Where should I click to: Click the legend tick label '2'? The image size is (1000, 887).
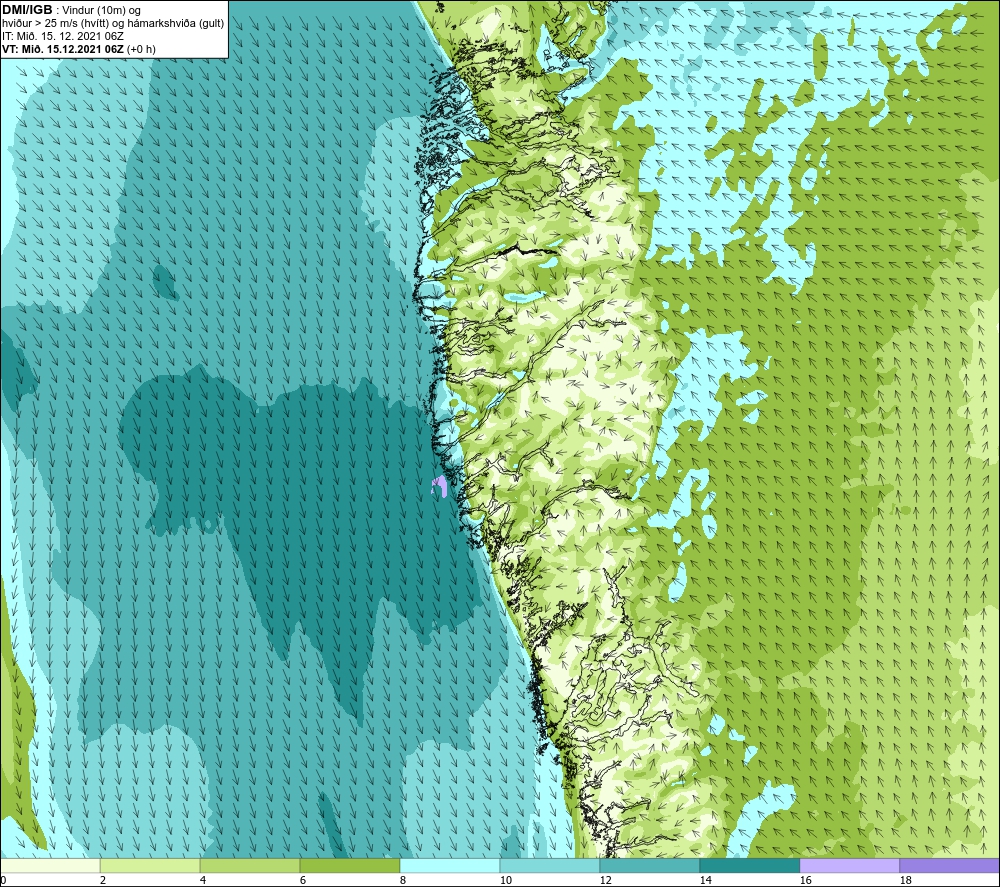click(x=103, y=880)
